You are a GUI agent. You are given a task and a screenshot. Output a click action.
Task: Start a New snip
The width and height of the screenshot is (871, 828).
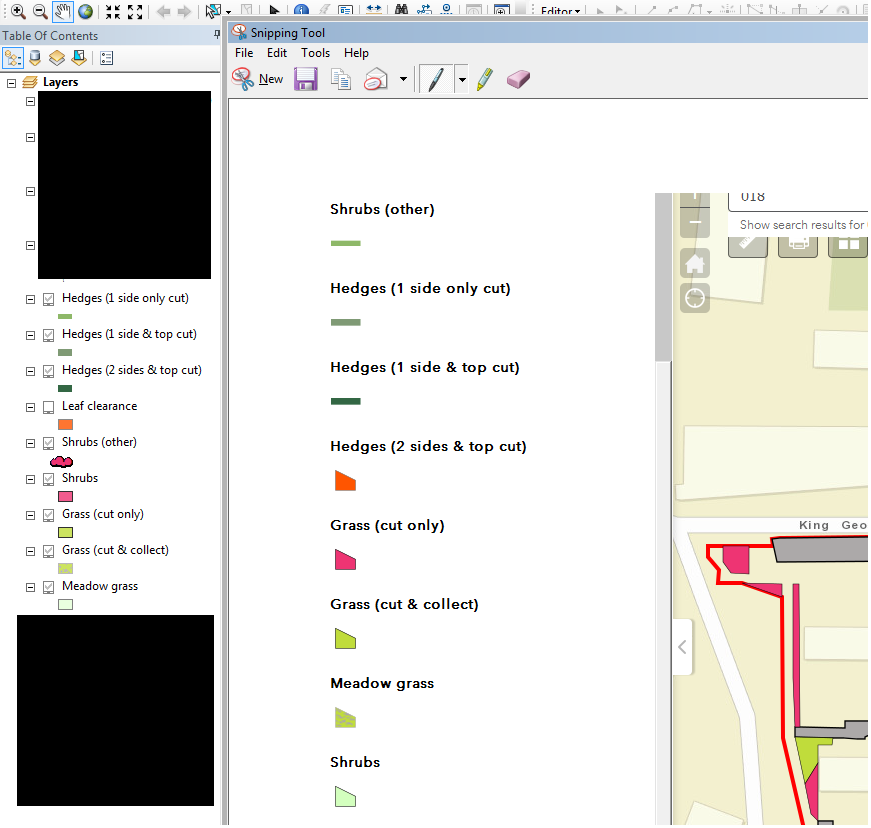pos(258,79)
